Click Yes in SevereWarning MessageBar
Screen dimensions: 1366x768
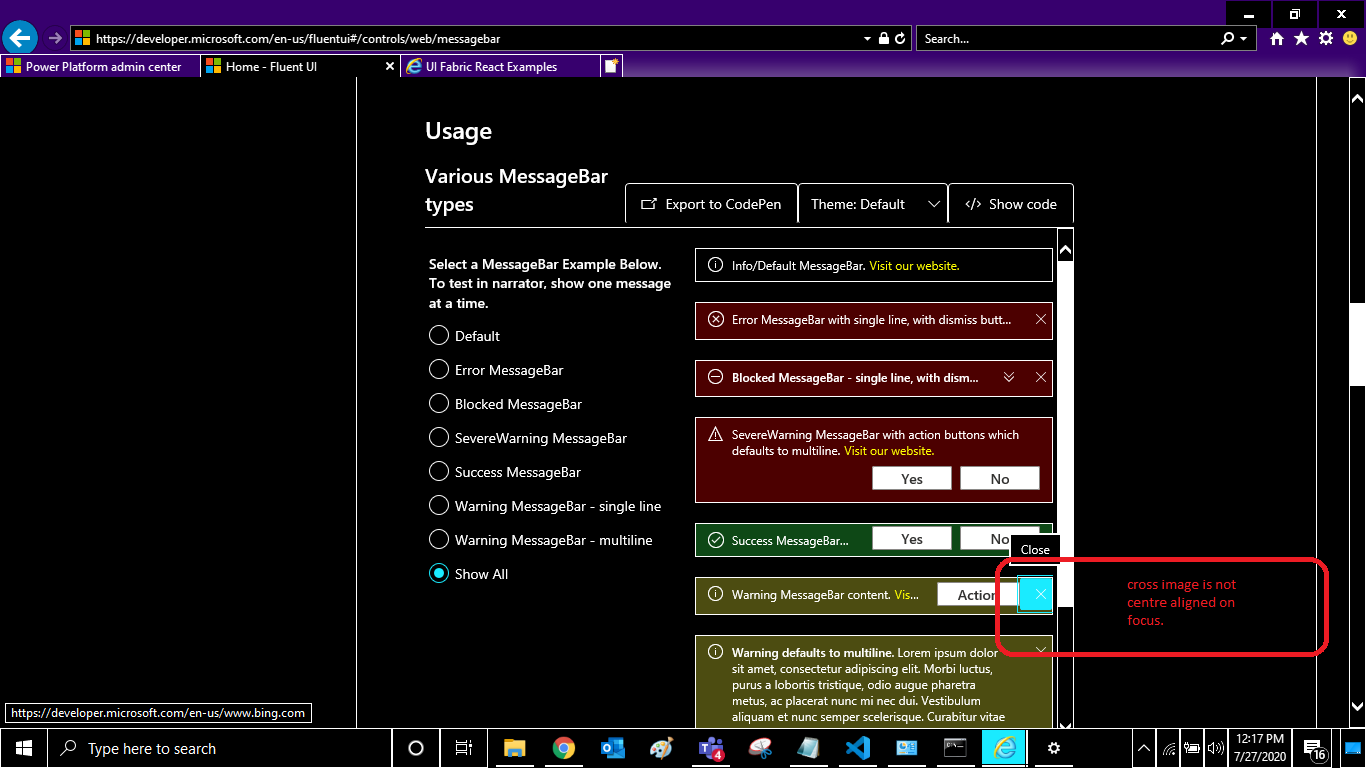pyautogui.click(x=912, y=479)
